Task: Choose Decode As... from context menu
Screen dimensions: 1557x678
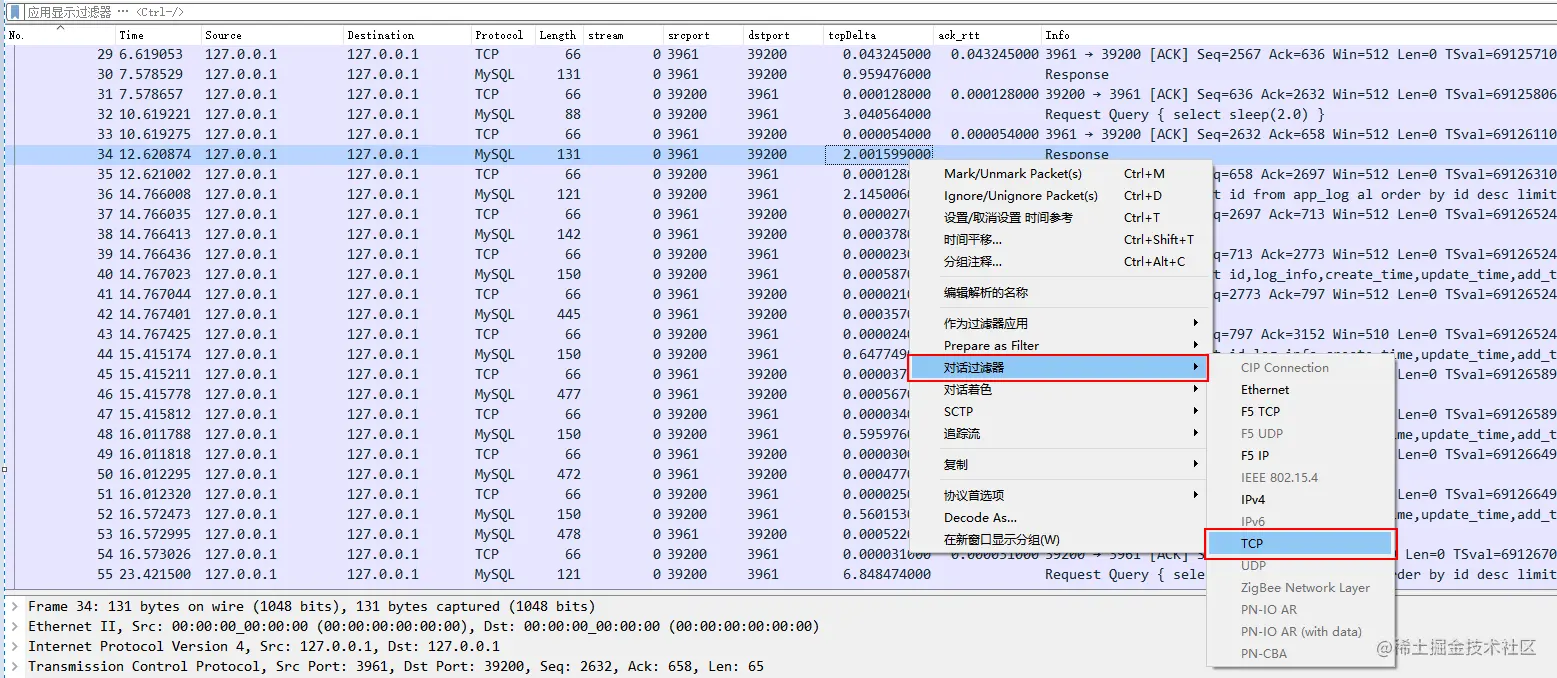Action: click(x=1059, y=518)
